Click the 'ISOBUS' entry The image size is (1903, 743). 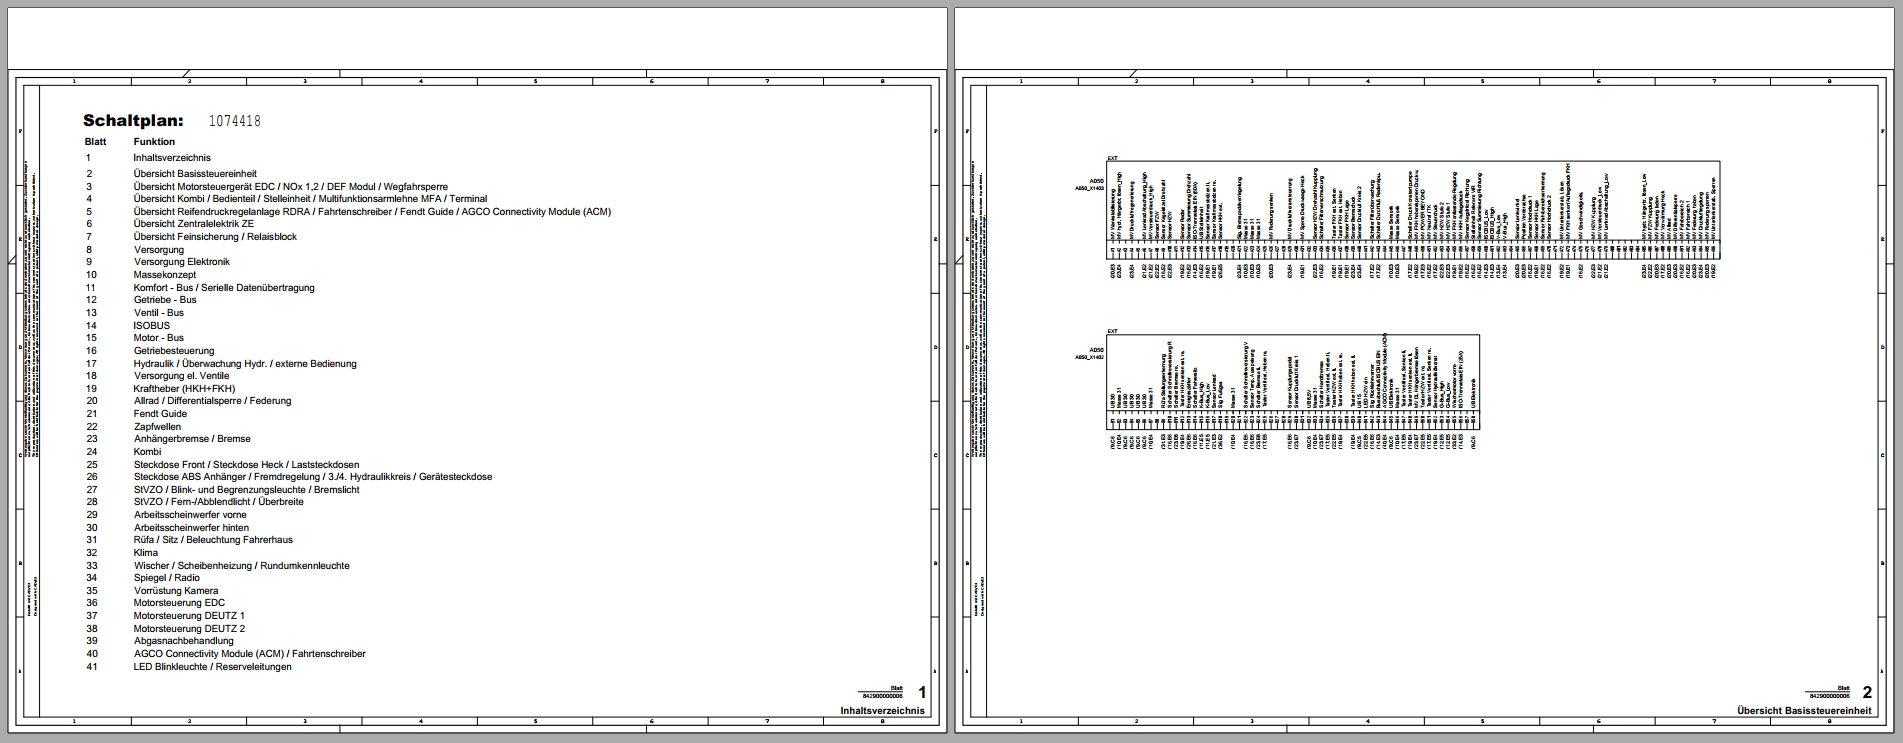[x=152, y=326]
